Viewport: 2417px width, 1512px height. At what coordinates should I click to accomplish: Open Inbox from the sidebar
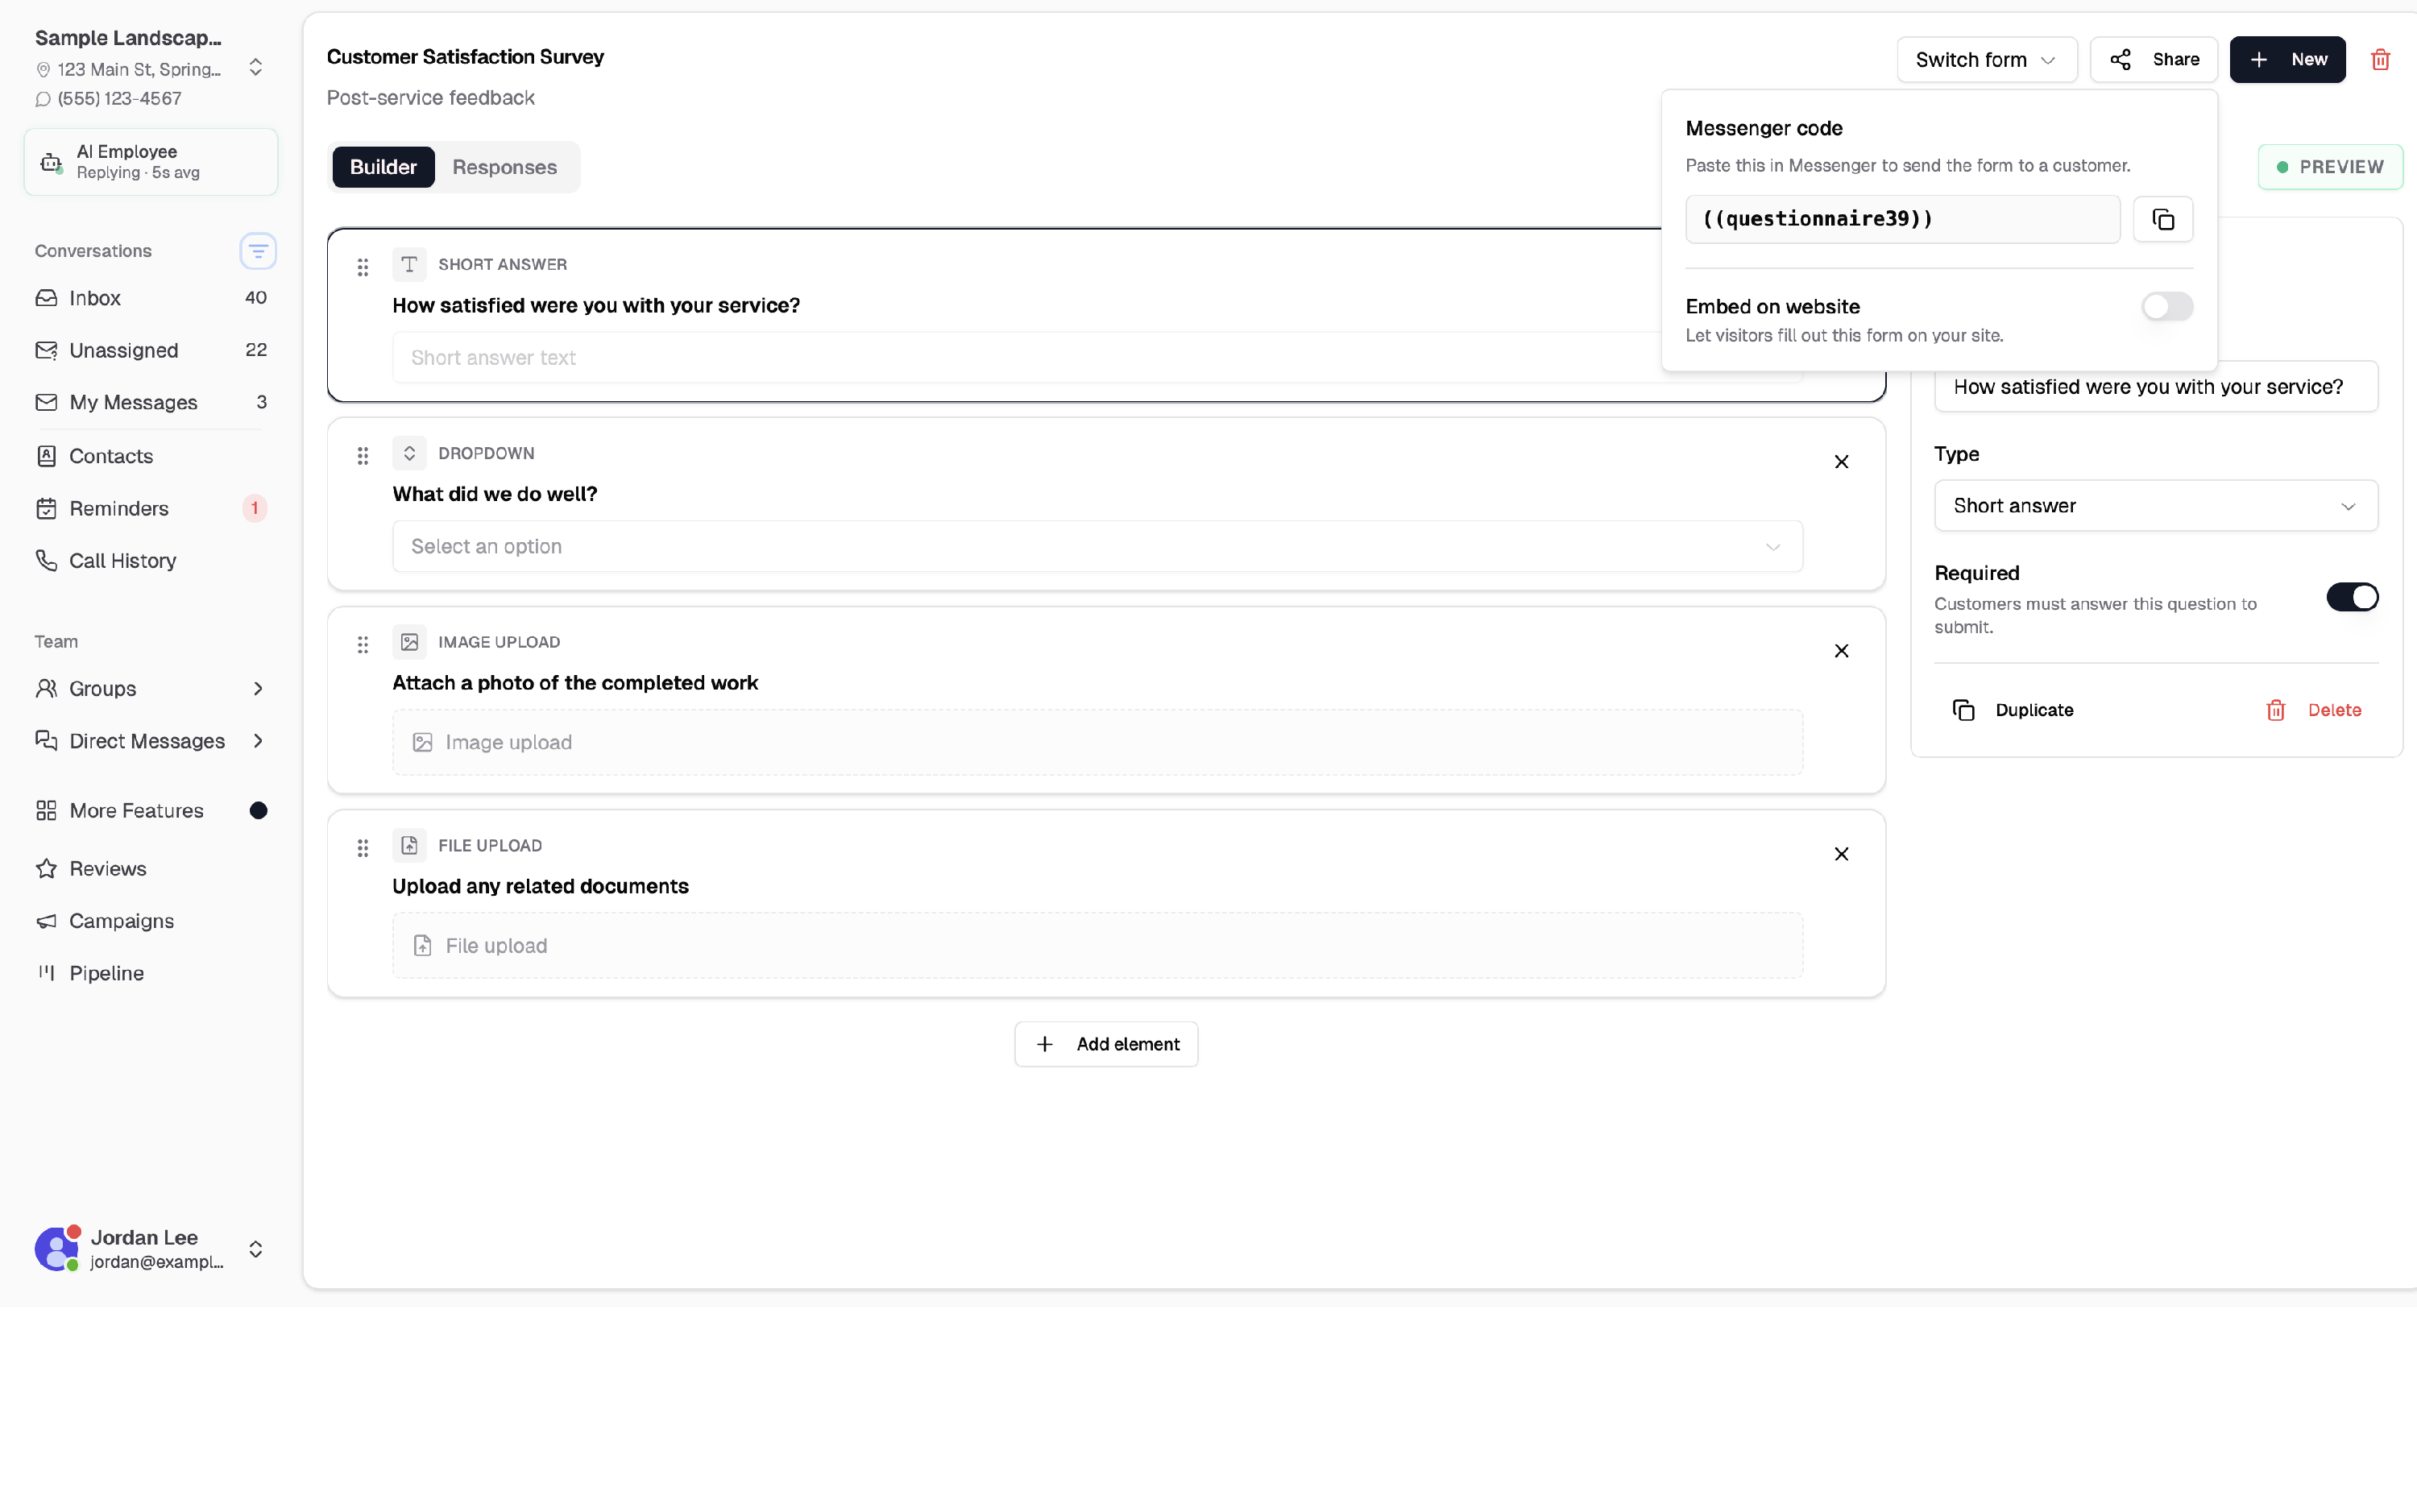pos(151,298)
